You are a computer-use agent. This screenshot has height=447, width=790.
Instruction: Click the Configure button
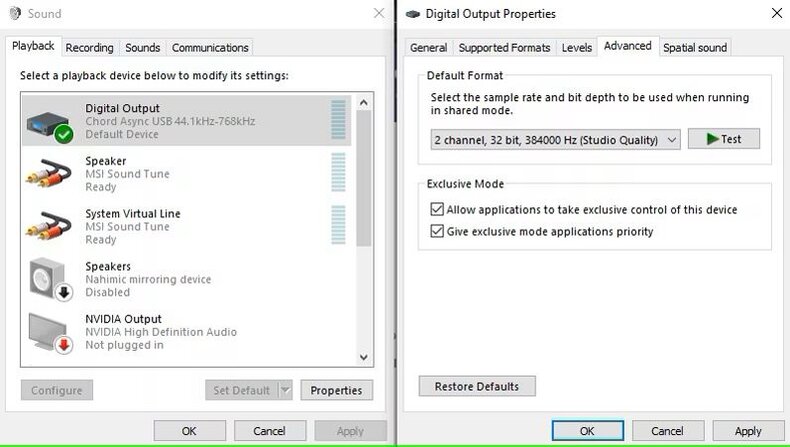point(56,390)
